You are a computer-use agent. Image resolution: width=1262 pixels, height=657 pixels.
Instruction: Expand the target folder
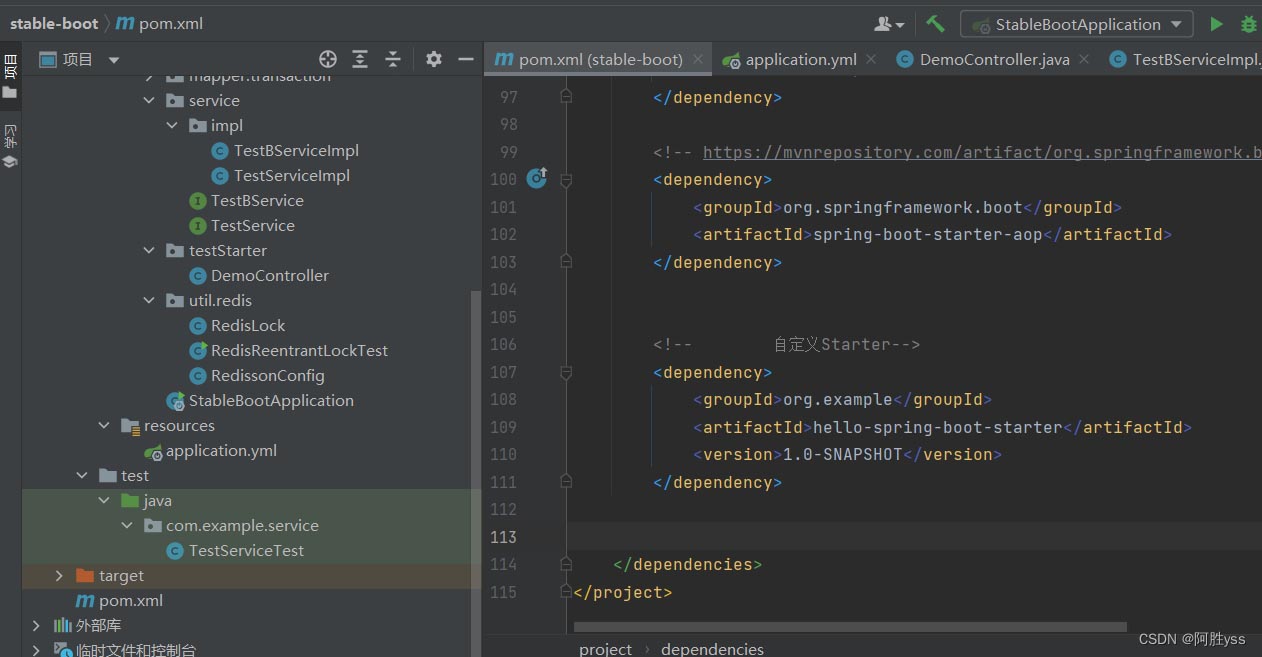pos(59,576)
